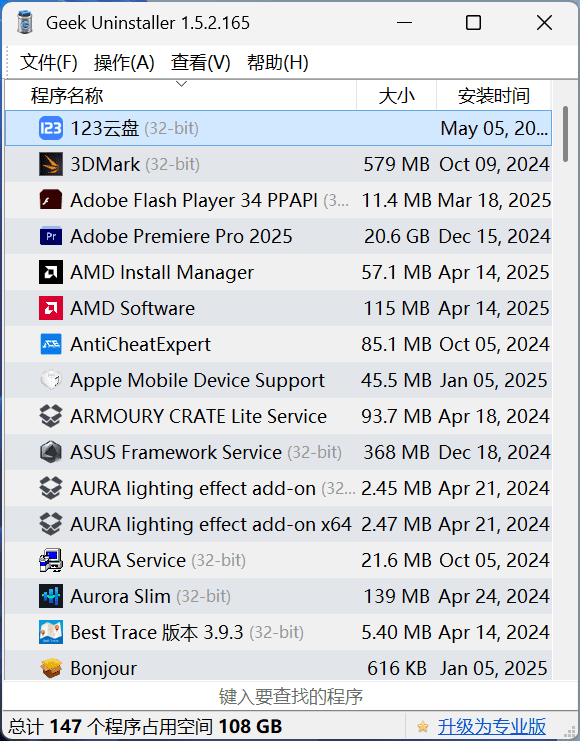Click the 总计 147 个程序 status text
Screen dimensions: 580x741
point(145,726)
